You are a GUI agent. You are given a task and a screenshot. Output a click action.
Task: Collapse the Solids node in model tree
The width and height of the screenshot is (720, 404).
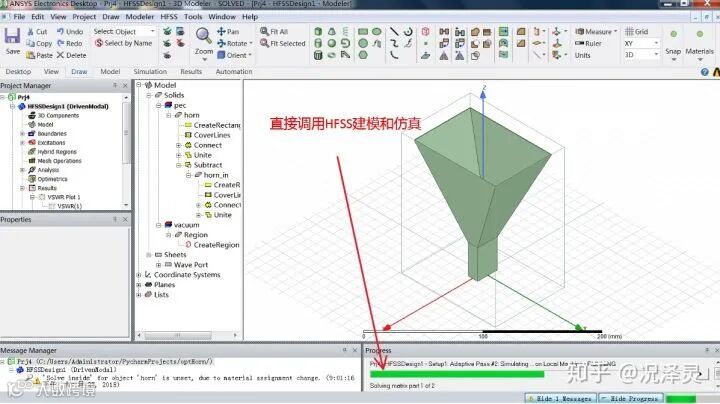point(148,95)
